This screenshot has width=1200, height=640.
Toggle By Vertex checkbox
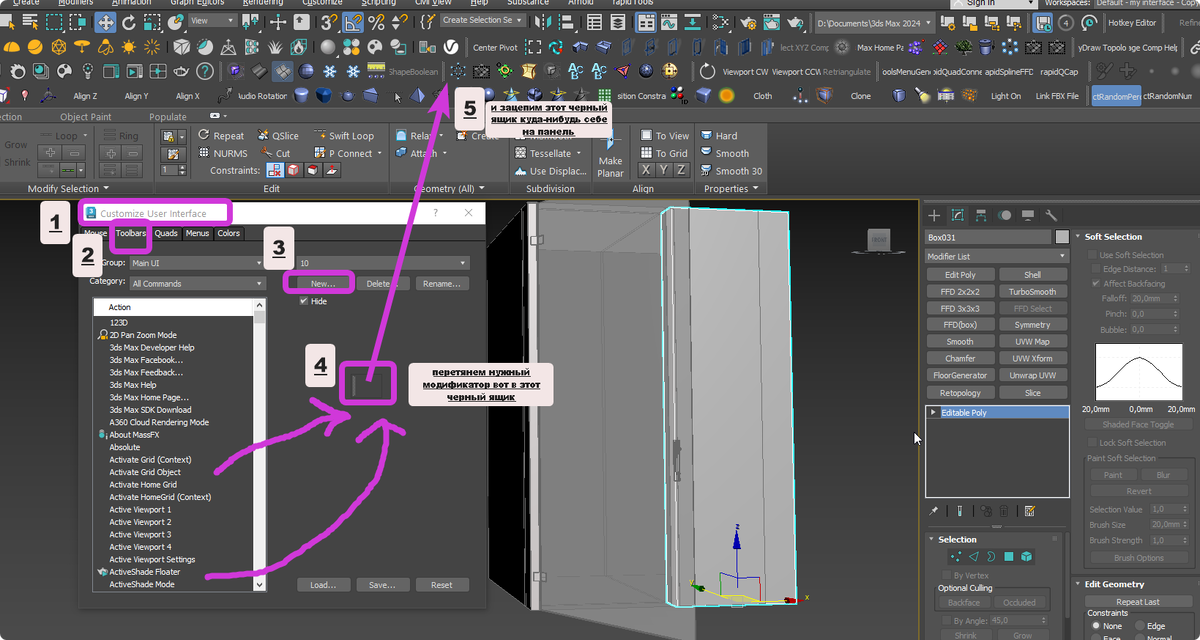click(x=946, y=575)
